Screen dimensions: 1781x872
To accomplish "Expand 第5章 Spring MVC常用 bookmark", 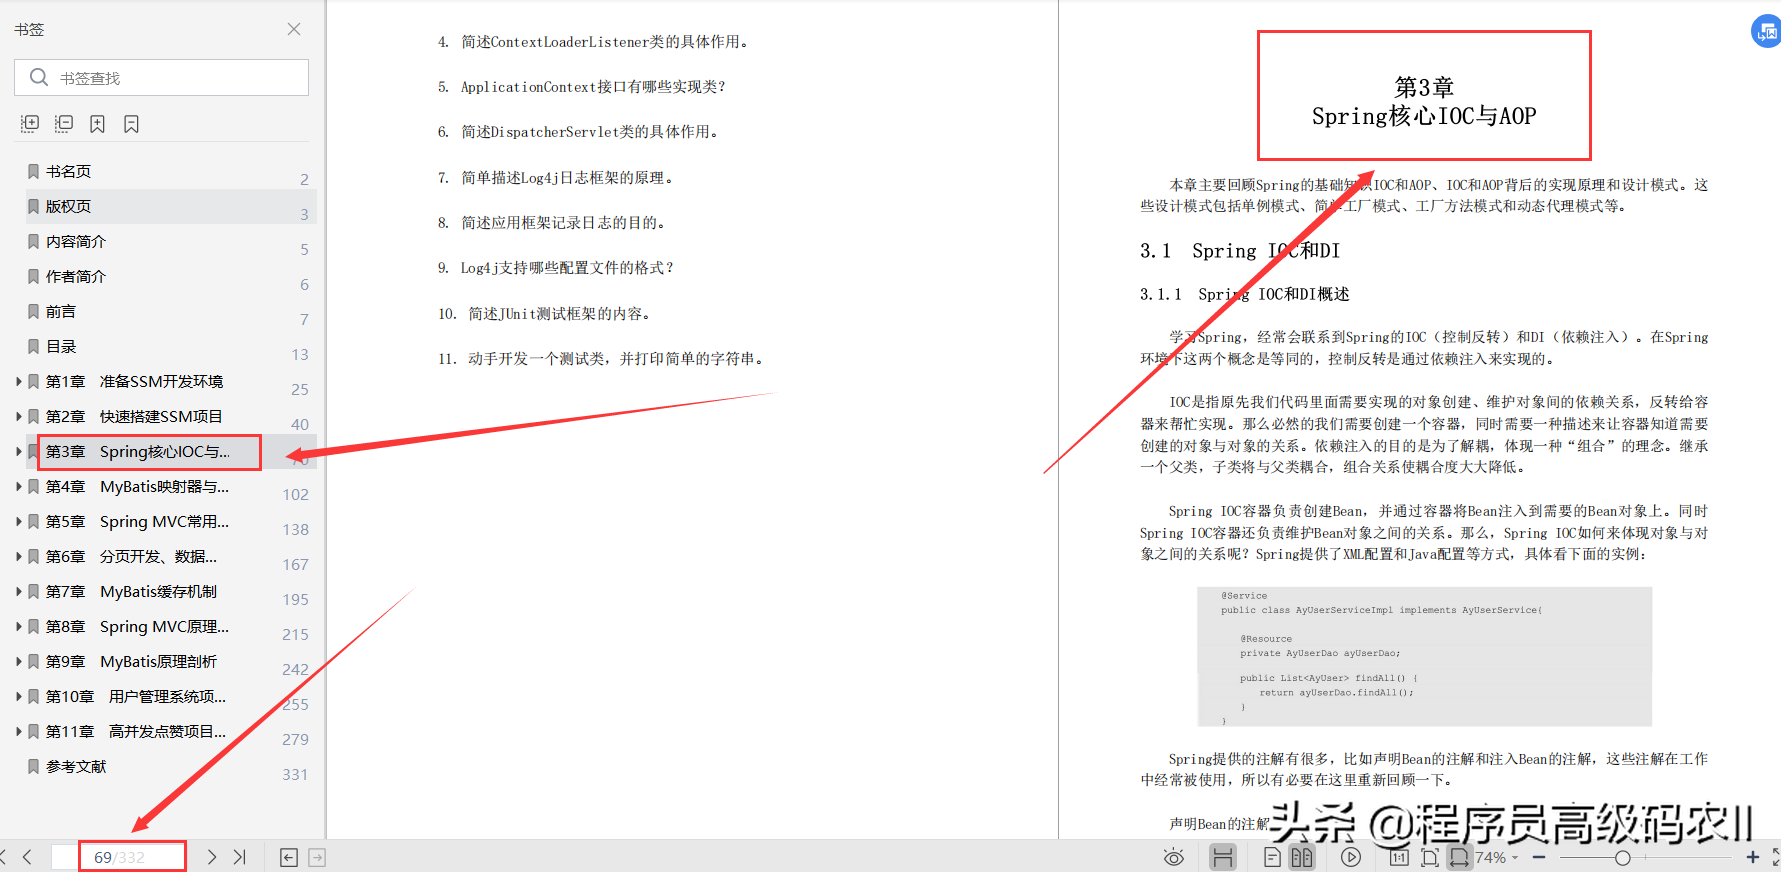I will 19,521.
